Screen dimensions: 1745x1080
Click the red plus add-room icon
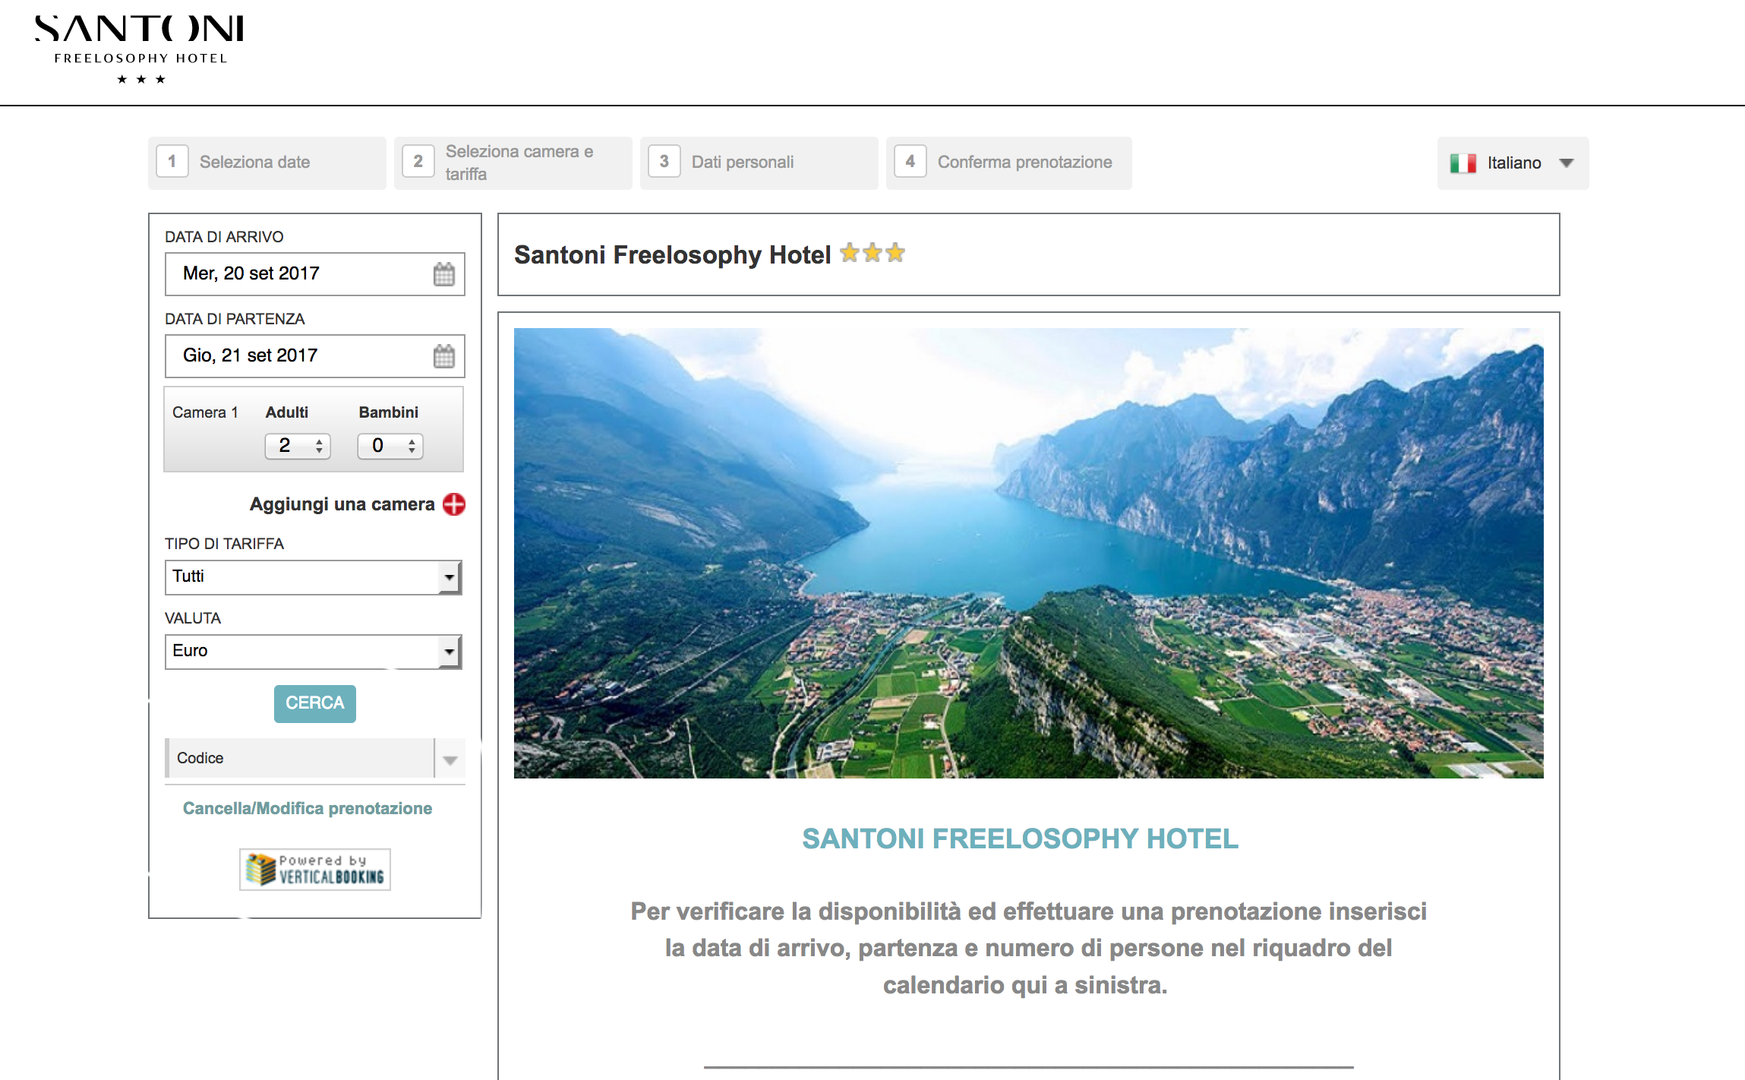point(454,504)
